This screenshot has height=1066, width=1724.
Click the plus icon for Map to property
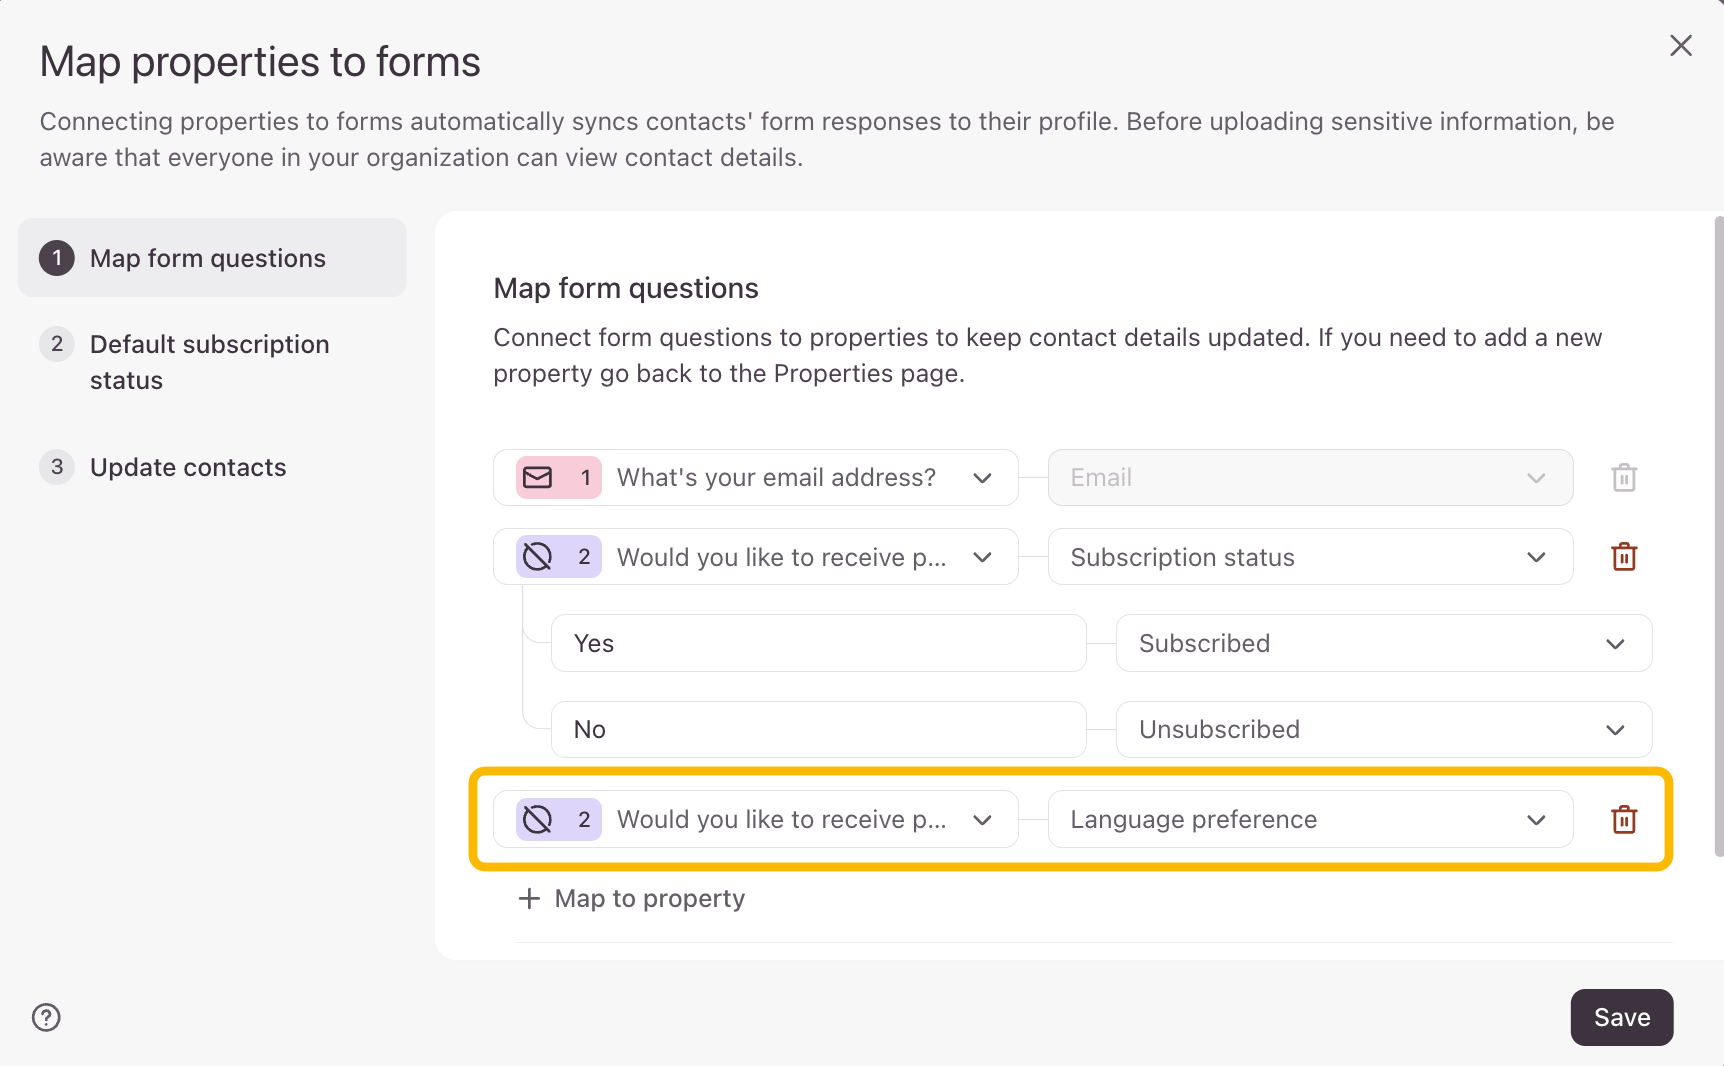(x=529, y=899)
